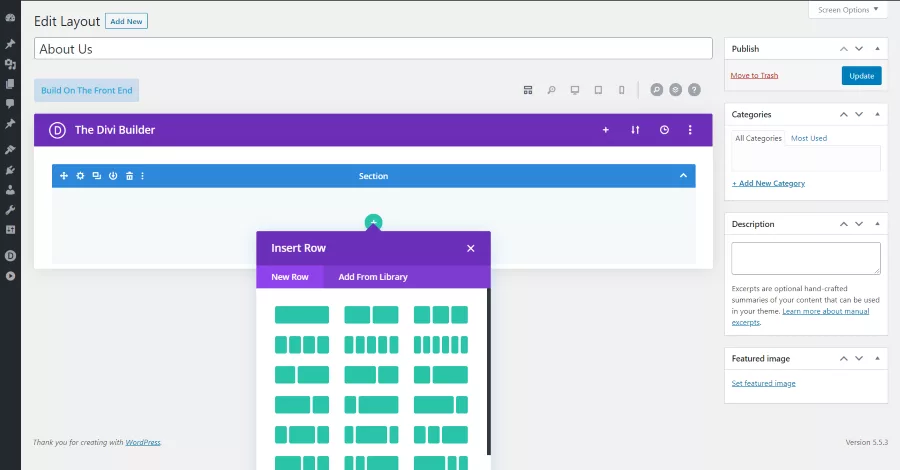
Task: Choose the four equal columns layout
Action: click(302, 344)
